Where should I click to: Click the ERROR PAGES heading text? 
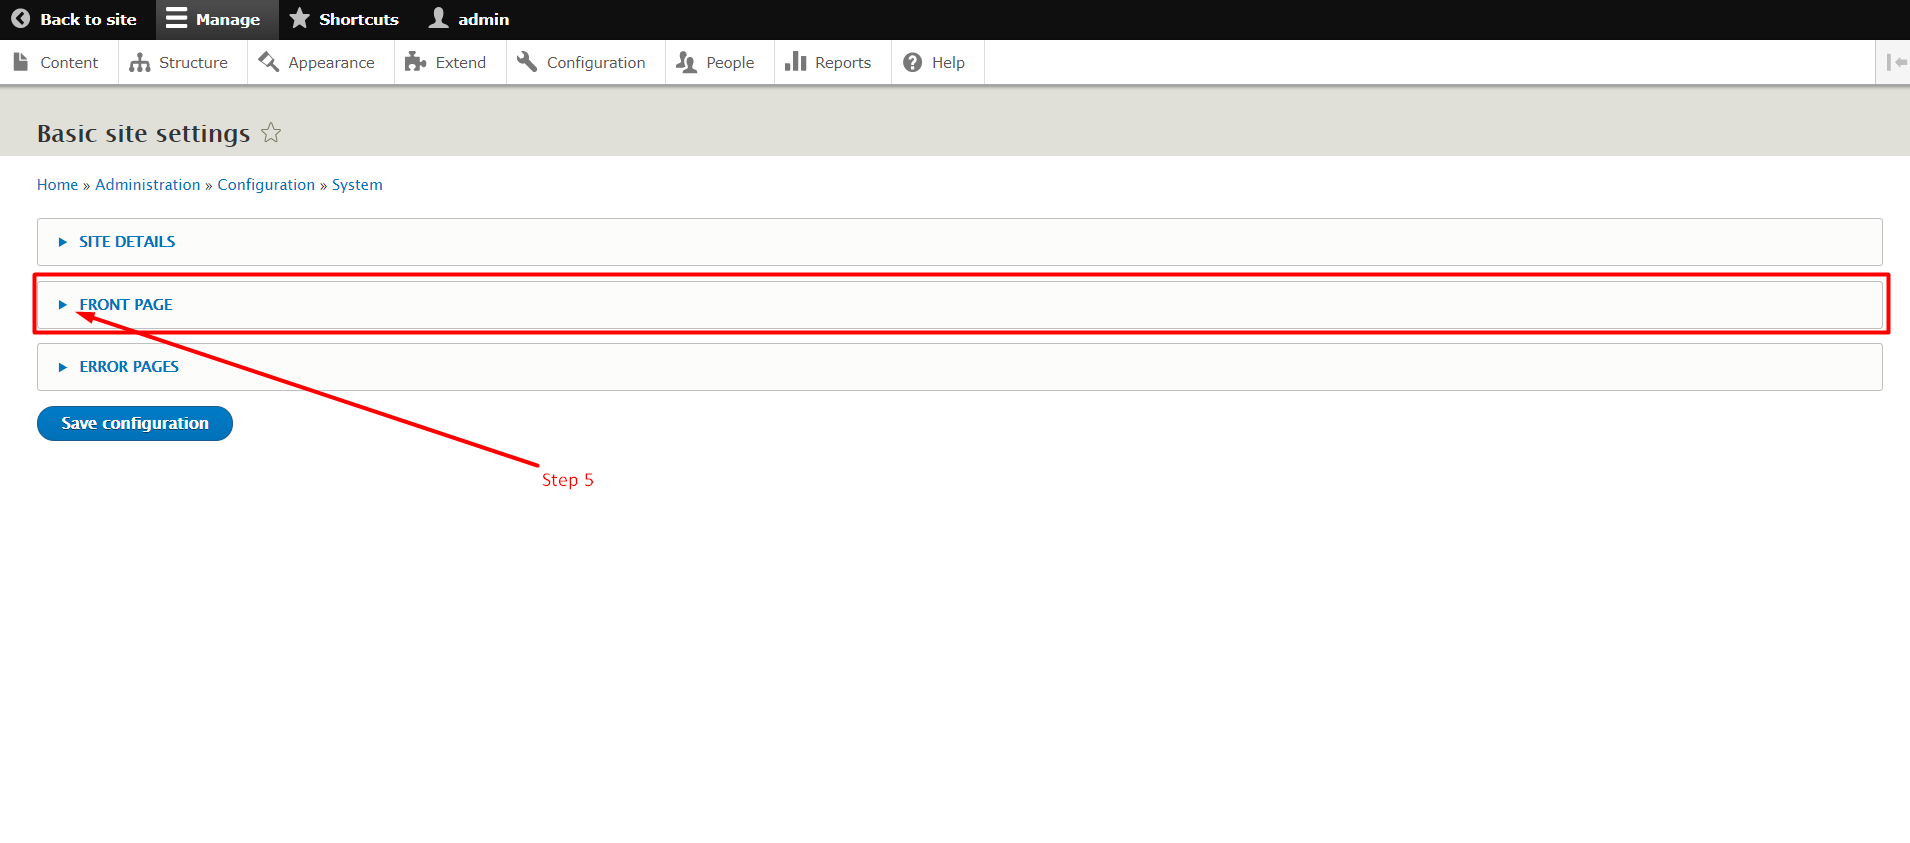[x=129, y=367]
